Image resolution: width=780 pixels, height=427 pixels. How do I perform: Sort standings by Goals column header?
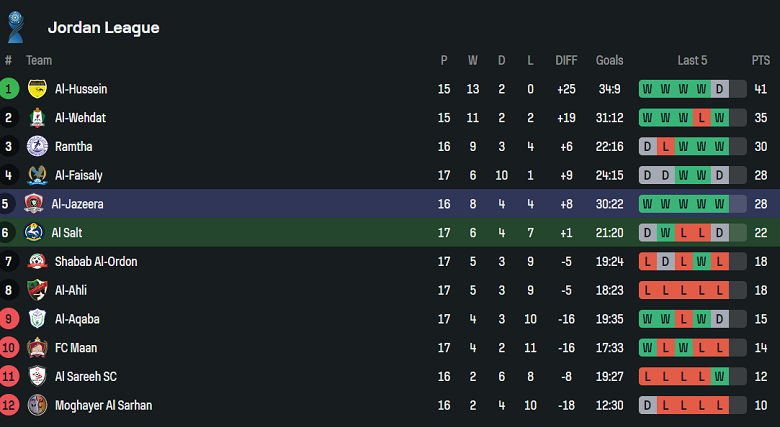pyautogui.click(x=610, y=61)
